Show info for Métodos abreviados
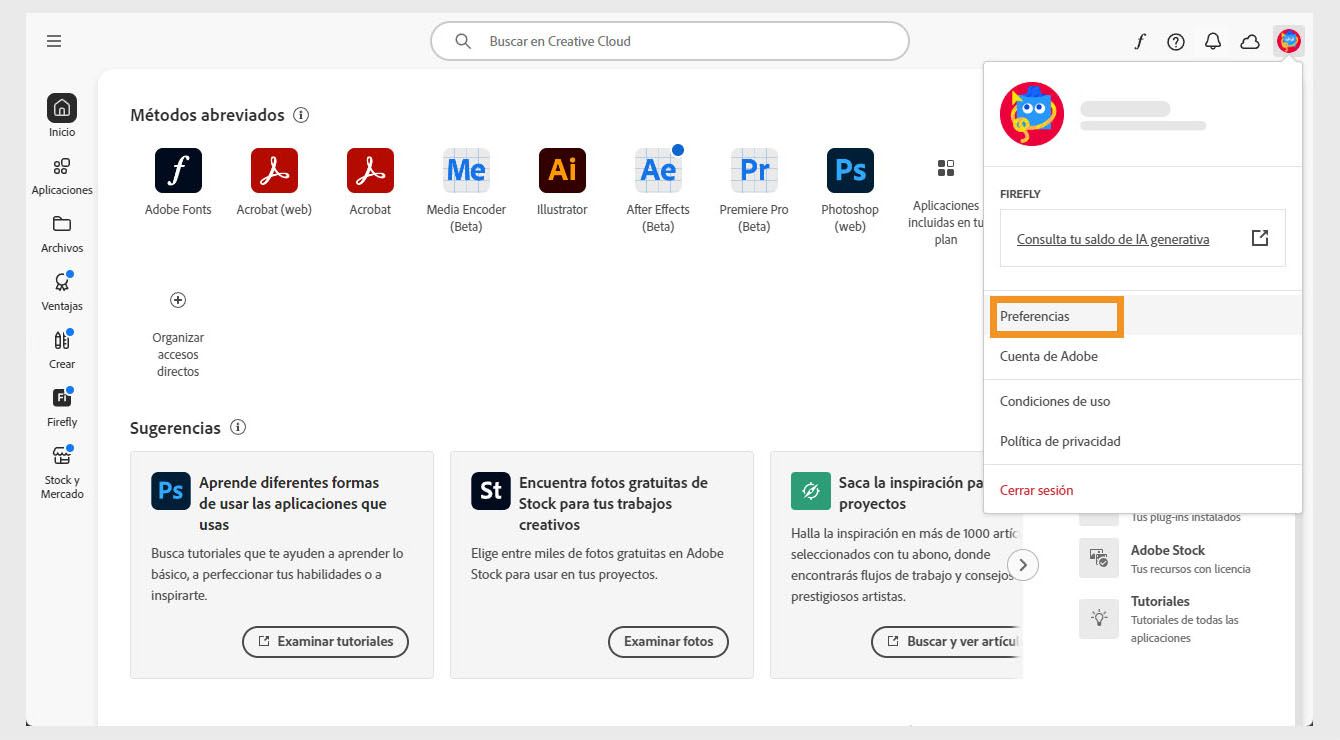The height and width of the screenshot is (740, 1340). [301, 115]
